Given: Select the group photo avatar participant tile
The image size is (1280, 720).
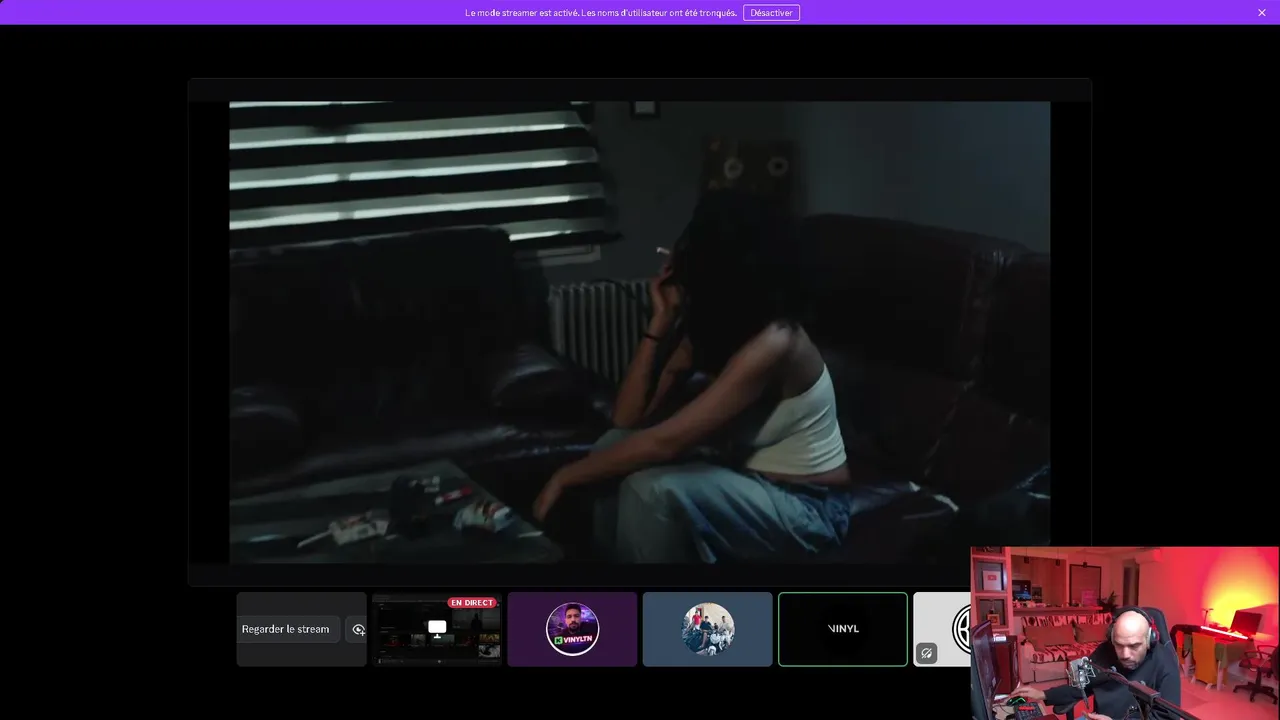Looking at the screenshot, I should pyautogui.click(x=708, y=629).
